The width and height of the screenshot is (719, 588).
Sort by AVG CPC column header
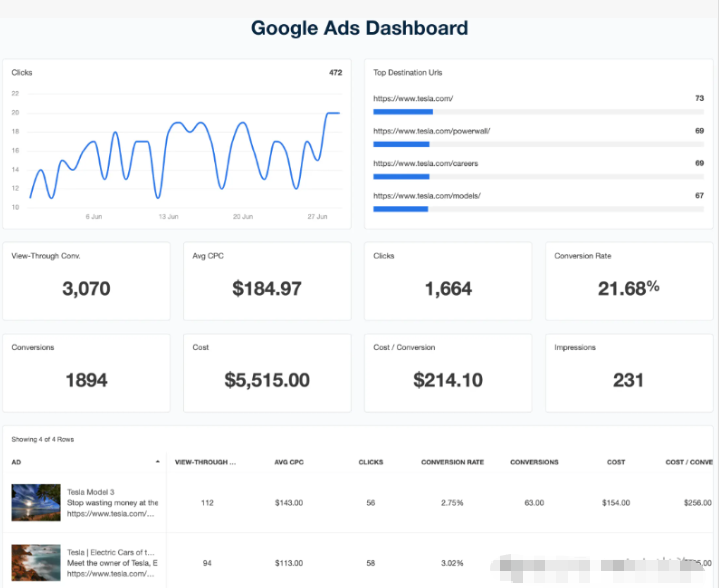pyautogui.click(x=289, y=462)
